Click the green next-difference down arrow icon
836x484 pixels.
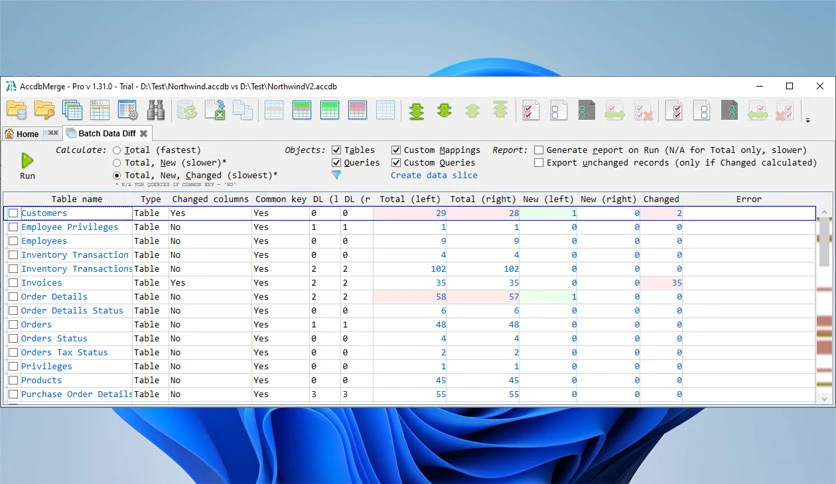pyautogui.click(x=444, y=110)
